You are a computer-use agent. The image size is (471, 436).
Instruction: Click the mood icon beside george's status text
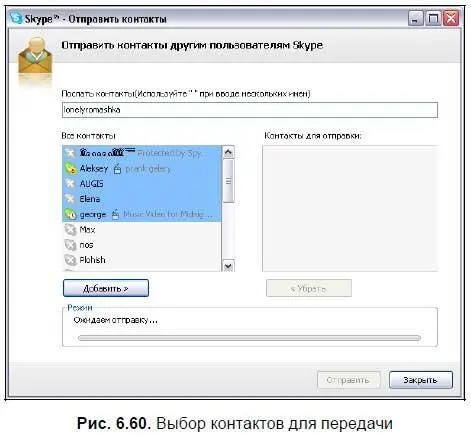[x=115, y=215]
